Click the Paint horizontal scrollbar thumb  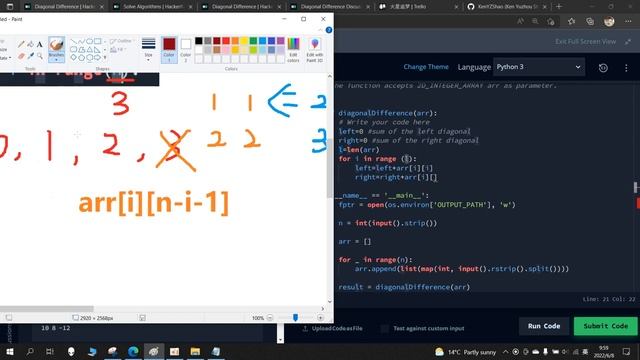click(47, 309)
